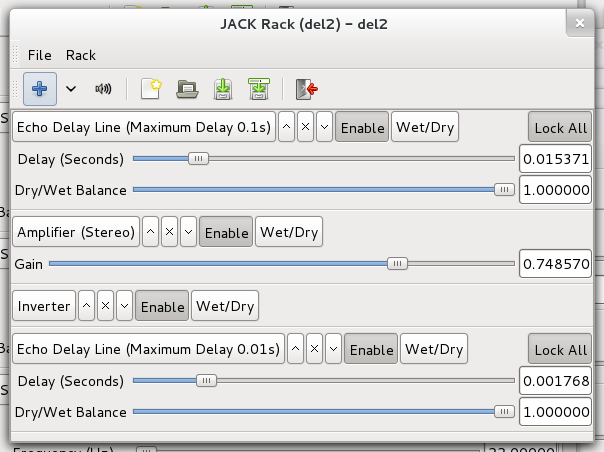This screenshot has height=452, width=604.
Task: Click the Save As toolbar icon
Action: [259, 89]
